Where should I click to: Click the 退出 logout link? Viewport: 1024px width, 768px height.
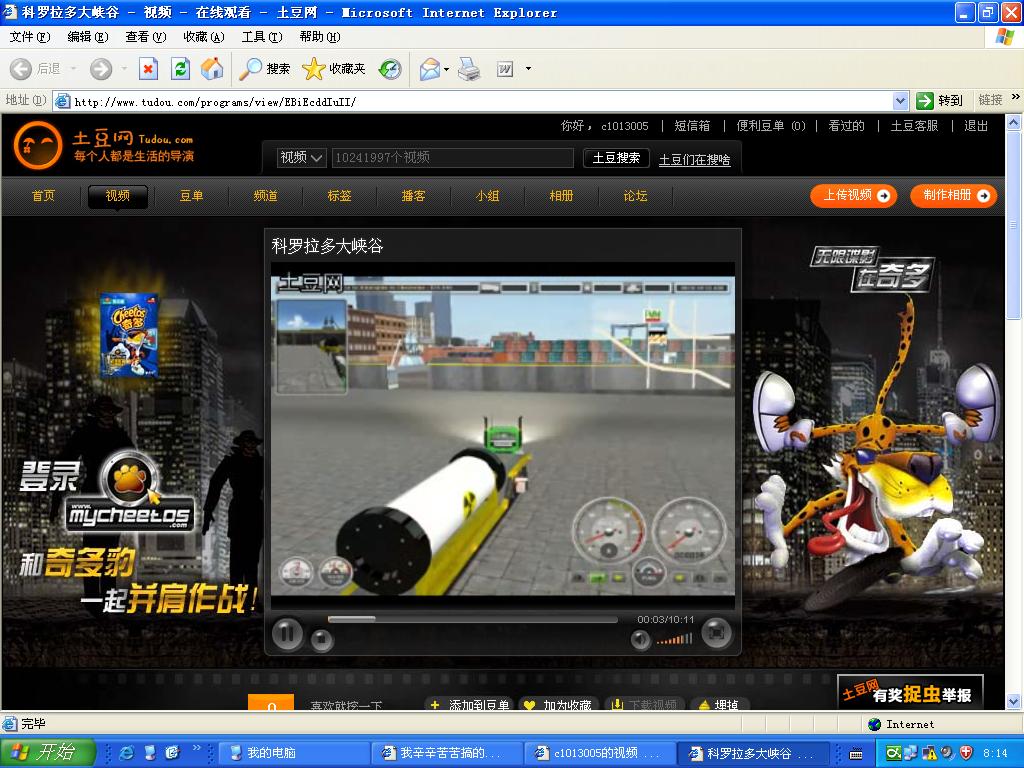click(x=976, y=126)
